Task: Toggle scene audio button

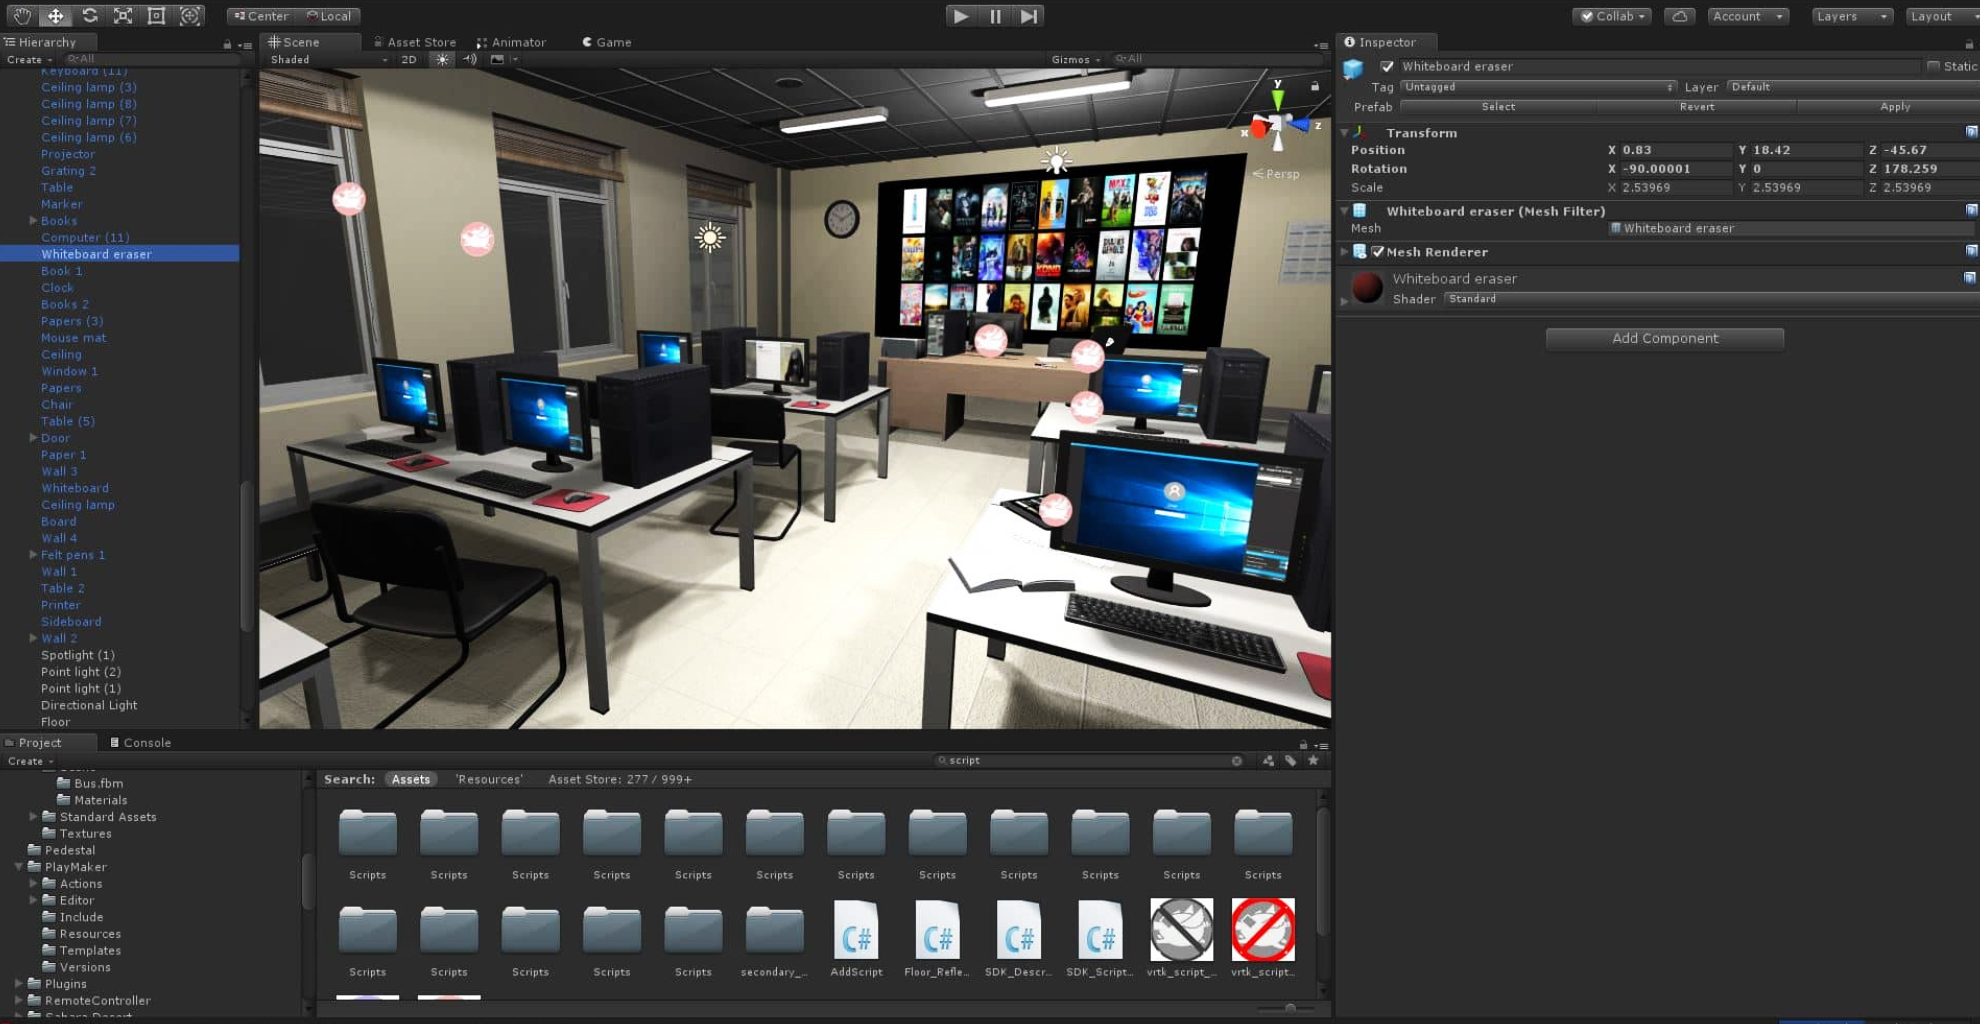Action: (470, 59)
